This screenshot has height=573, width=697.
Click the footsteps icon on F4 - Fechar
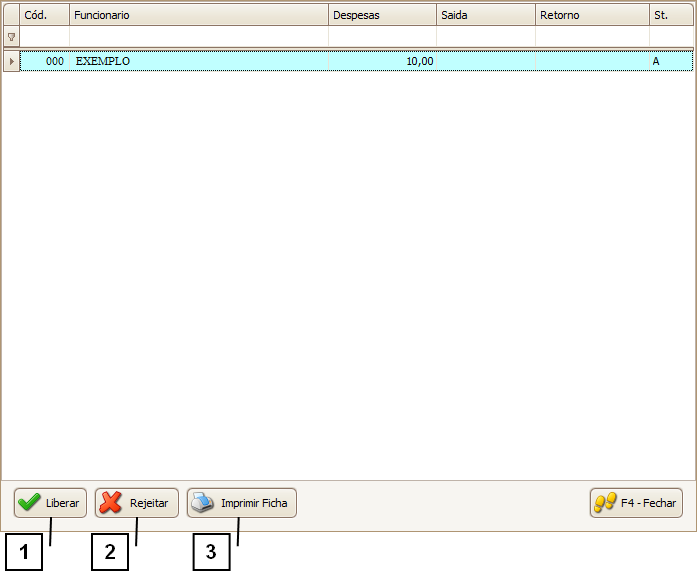pyautogui.click(x=605, y=503)
